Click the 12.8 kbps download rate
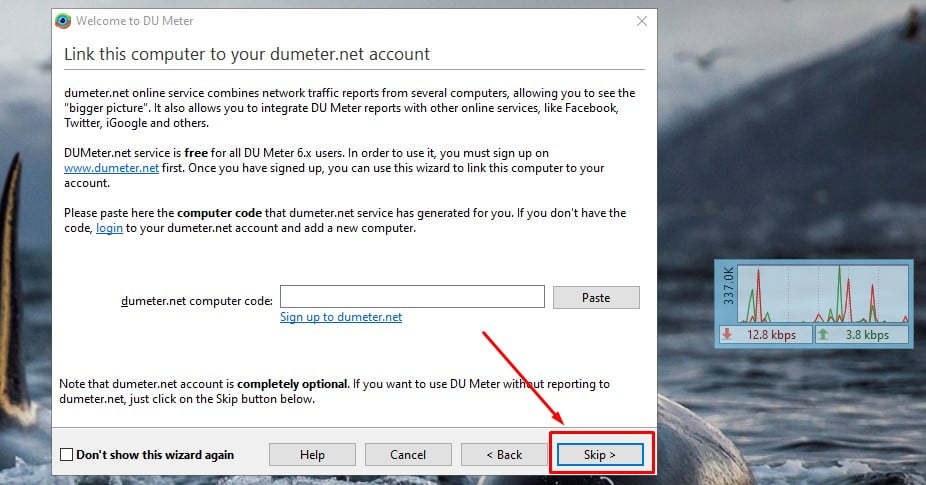The image size is (926, 485). (771, 335)
